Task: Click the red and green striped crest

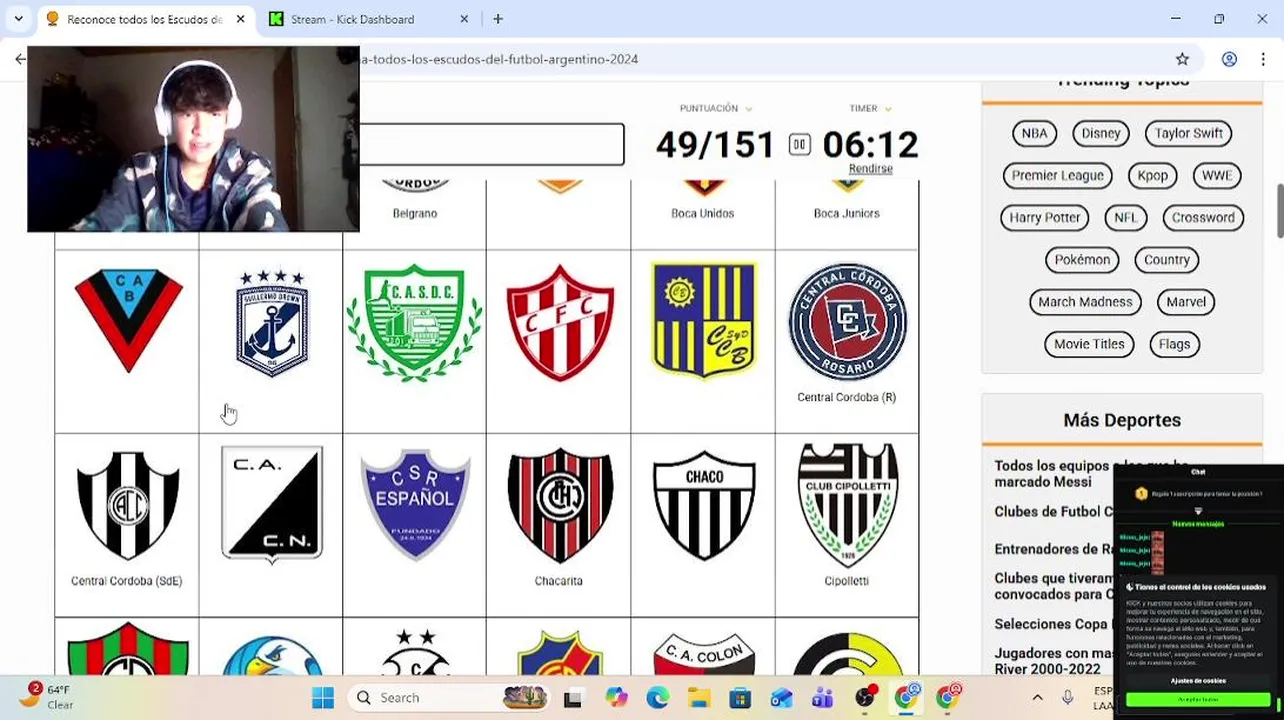Action: 128,650
